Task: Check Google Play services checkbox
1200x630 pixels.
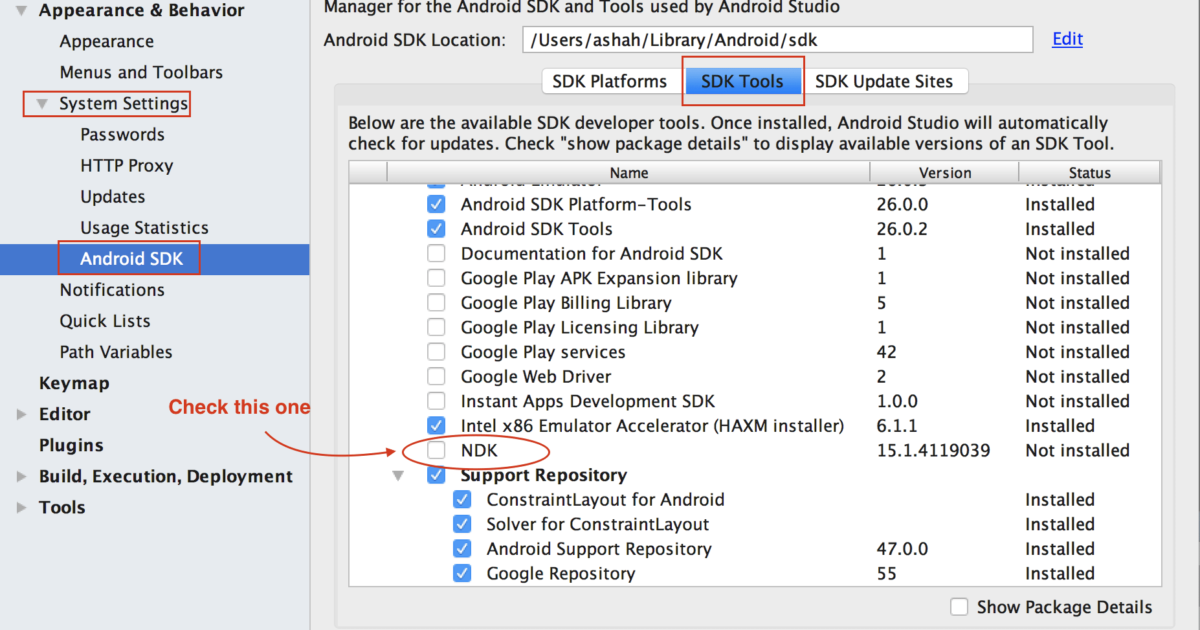Action: (x=436, y=352)
